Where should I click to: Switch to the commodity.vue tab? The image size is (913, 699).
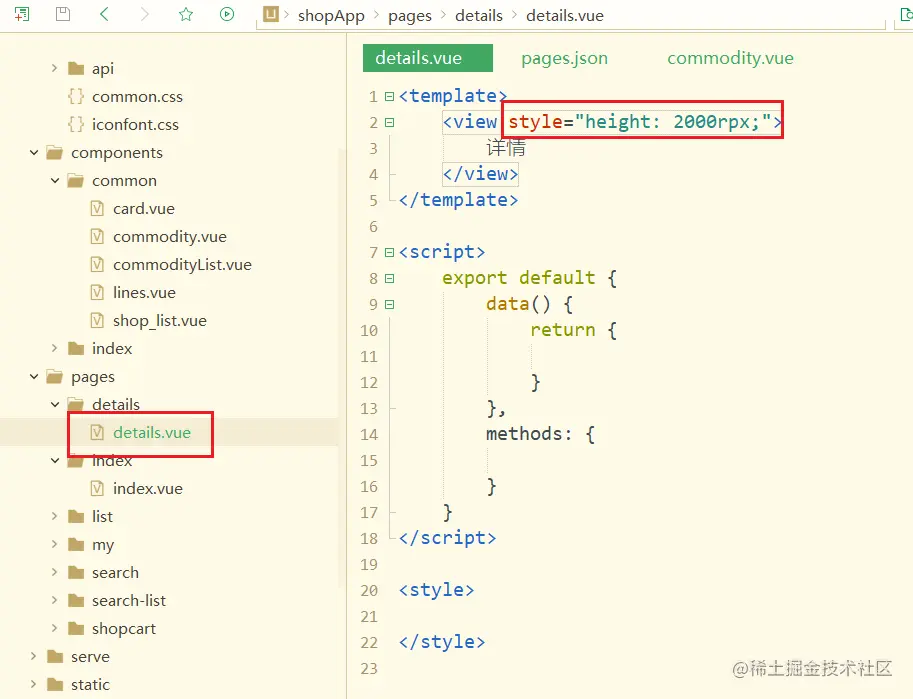pyautogui.click(x=730, y=58)
